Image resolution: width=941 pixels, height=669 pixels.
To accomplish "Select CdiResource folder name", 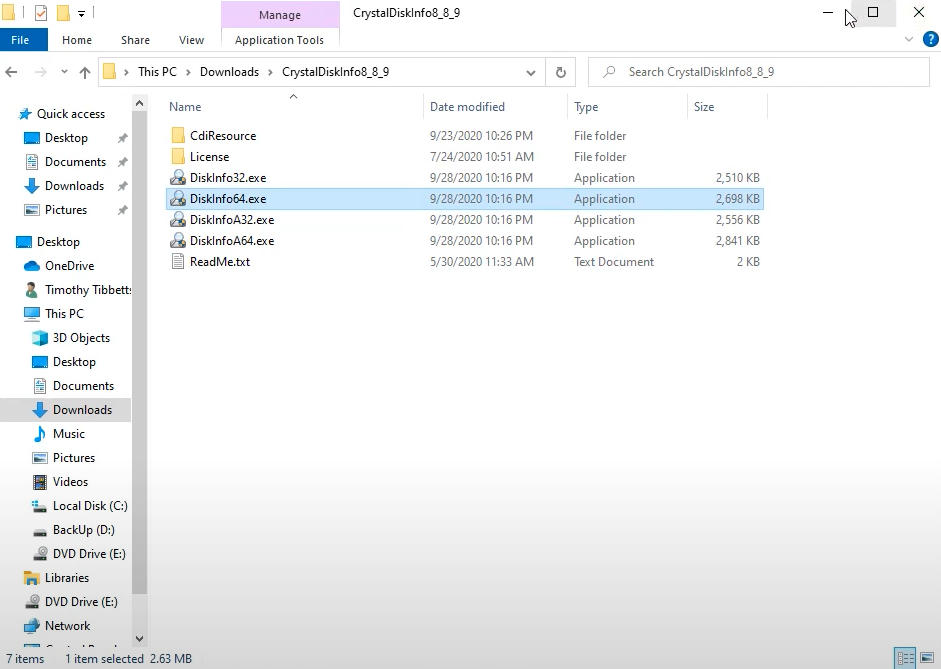I will click(x=223, y=136).
